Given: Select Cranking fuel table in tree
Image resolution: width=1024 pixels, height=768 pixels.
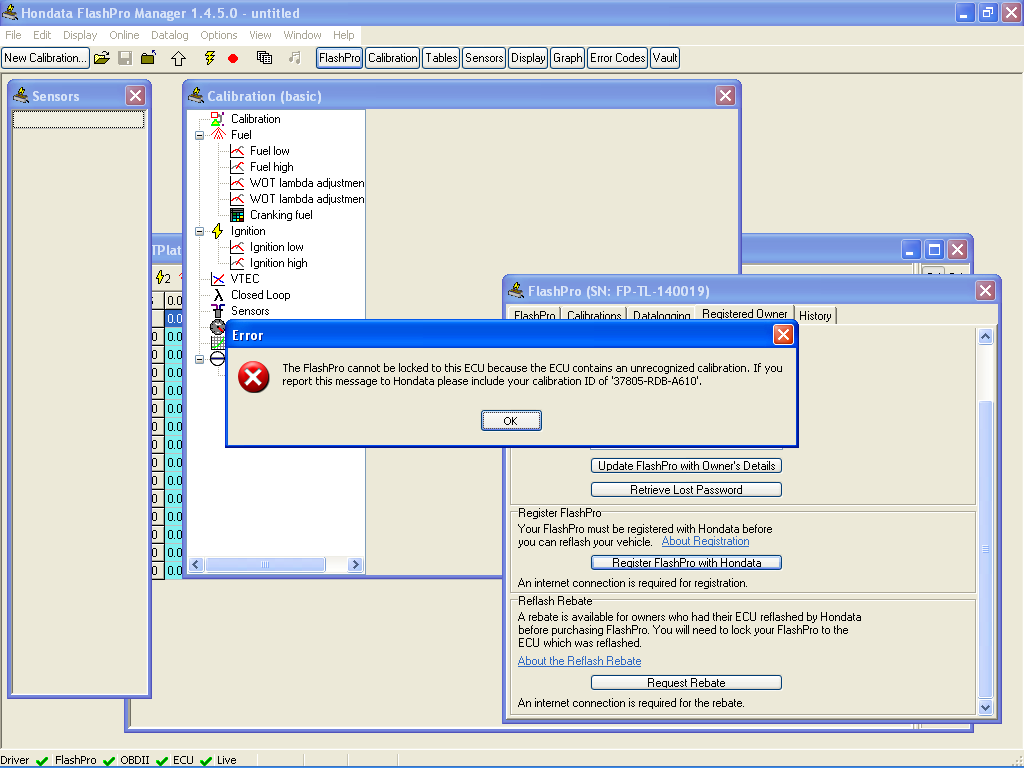Looking at the screenshot, I should coord(280,215).
